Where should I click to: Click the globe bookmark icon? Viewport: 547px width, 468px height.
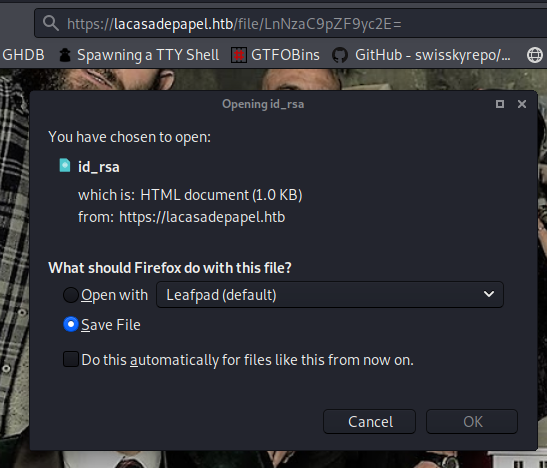tap(535, 55)
